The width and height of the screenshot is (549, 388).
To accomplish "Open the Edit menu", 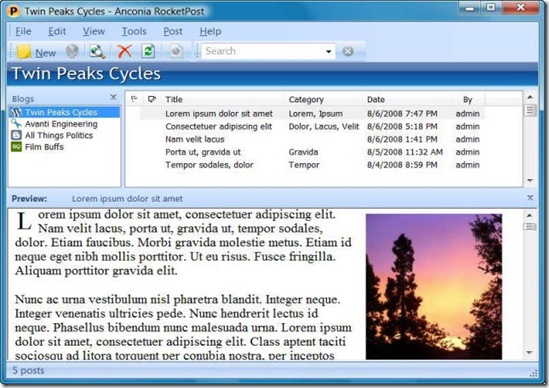I will [x=57, y=32].
